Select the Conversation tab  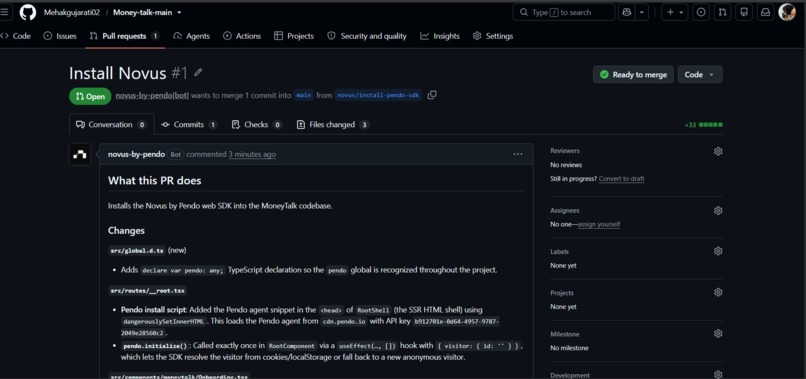click(112, 124)
